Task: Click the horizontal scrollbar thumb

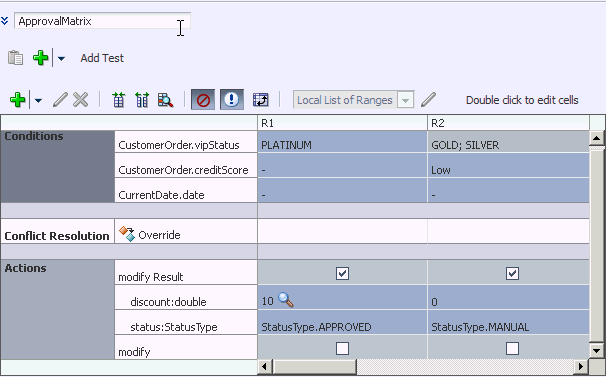Action: [314, 366]
